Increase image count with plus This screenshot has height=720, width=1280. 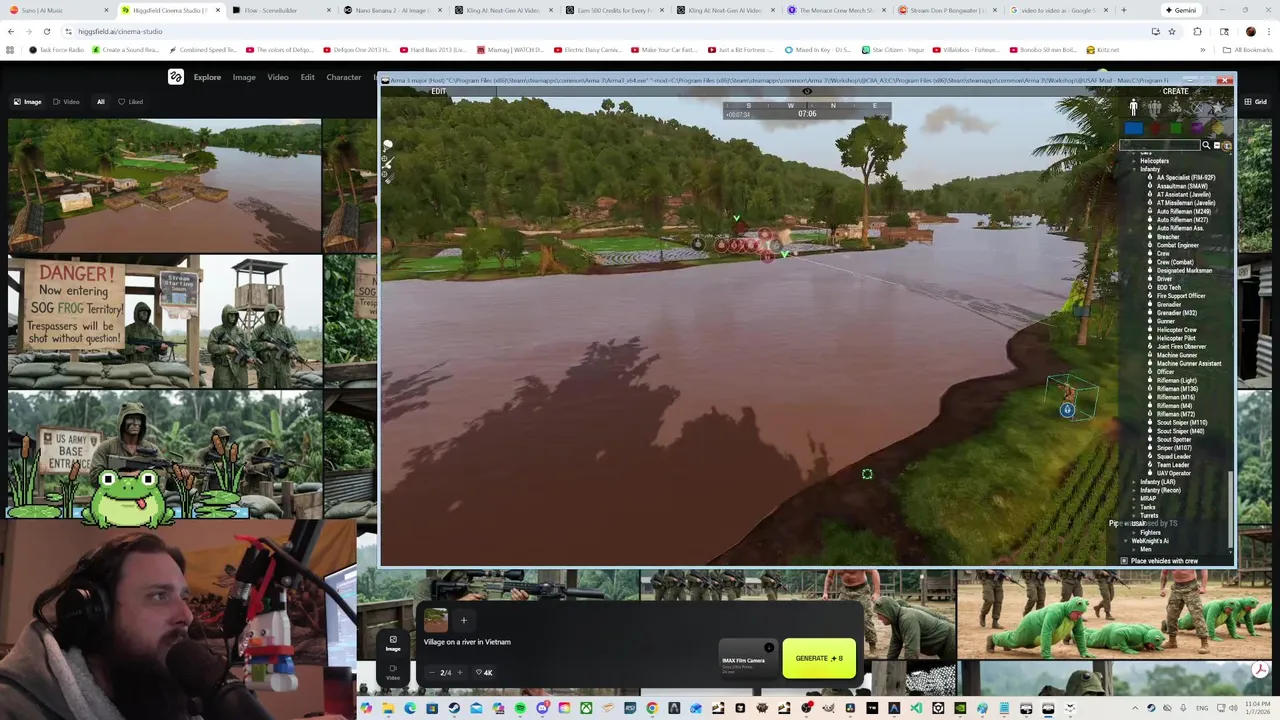point(460,673)
